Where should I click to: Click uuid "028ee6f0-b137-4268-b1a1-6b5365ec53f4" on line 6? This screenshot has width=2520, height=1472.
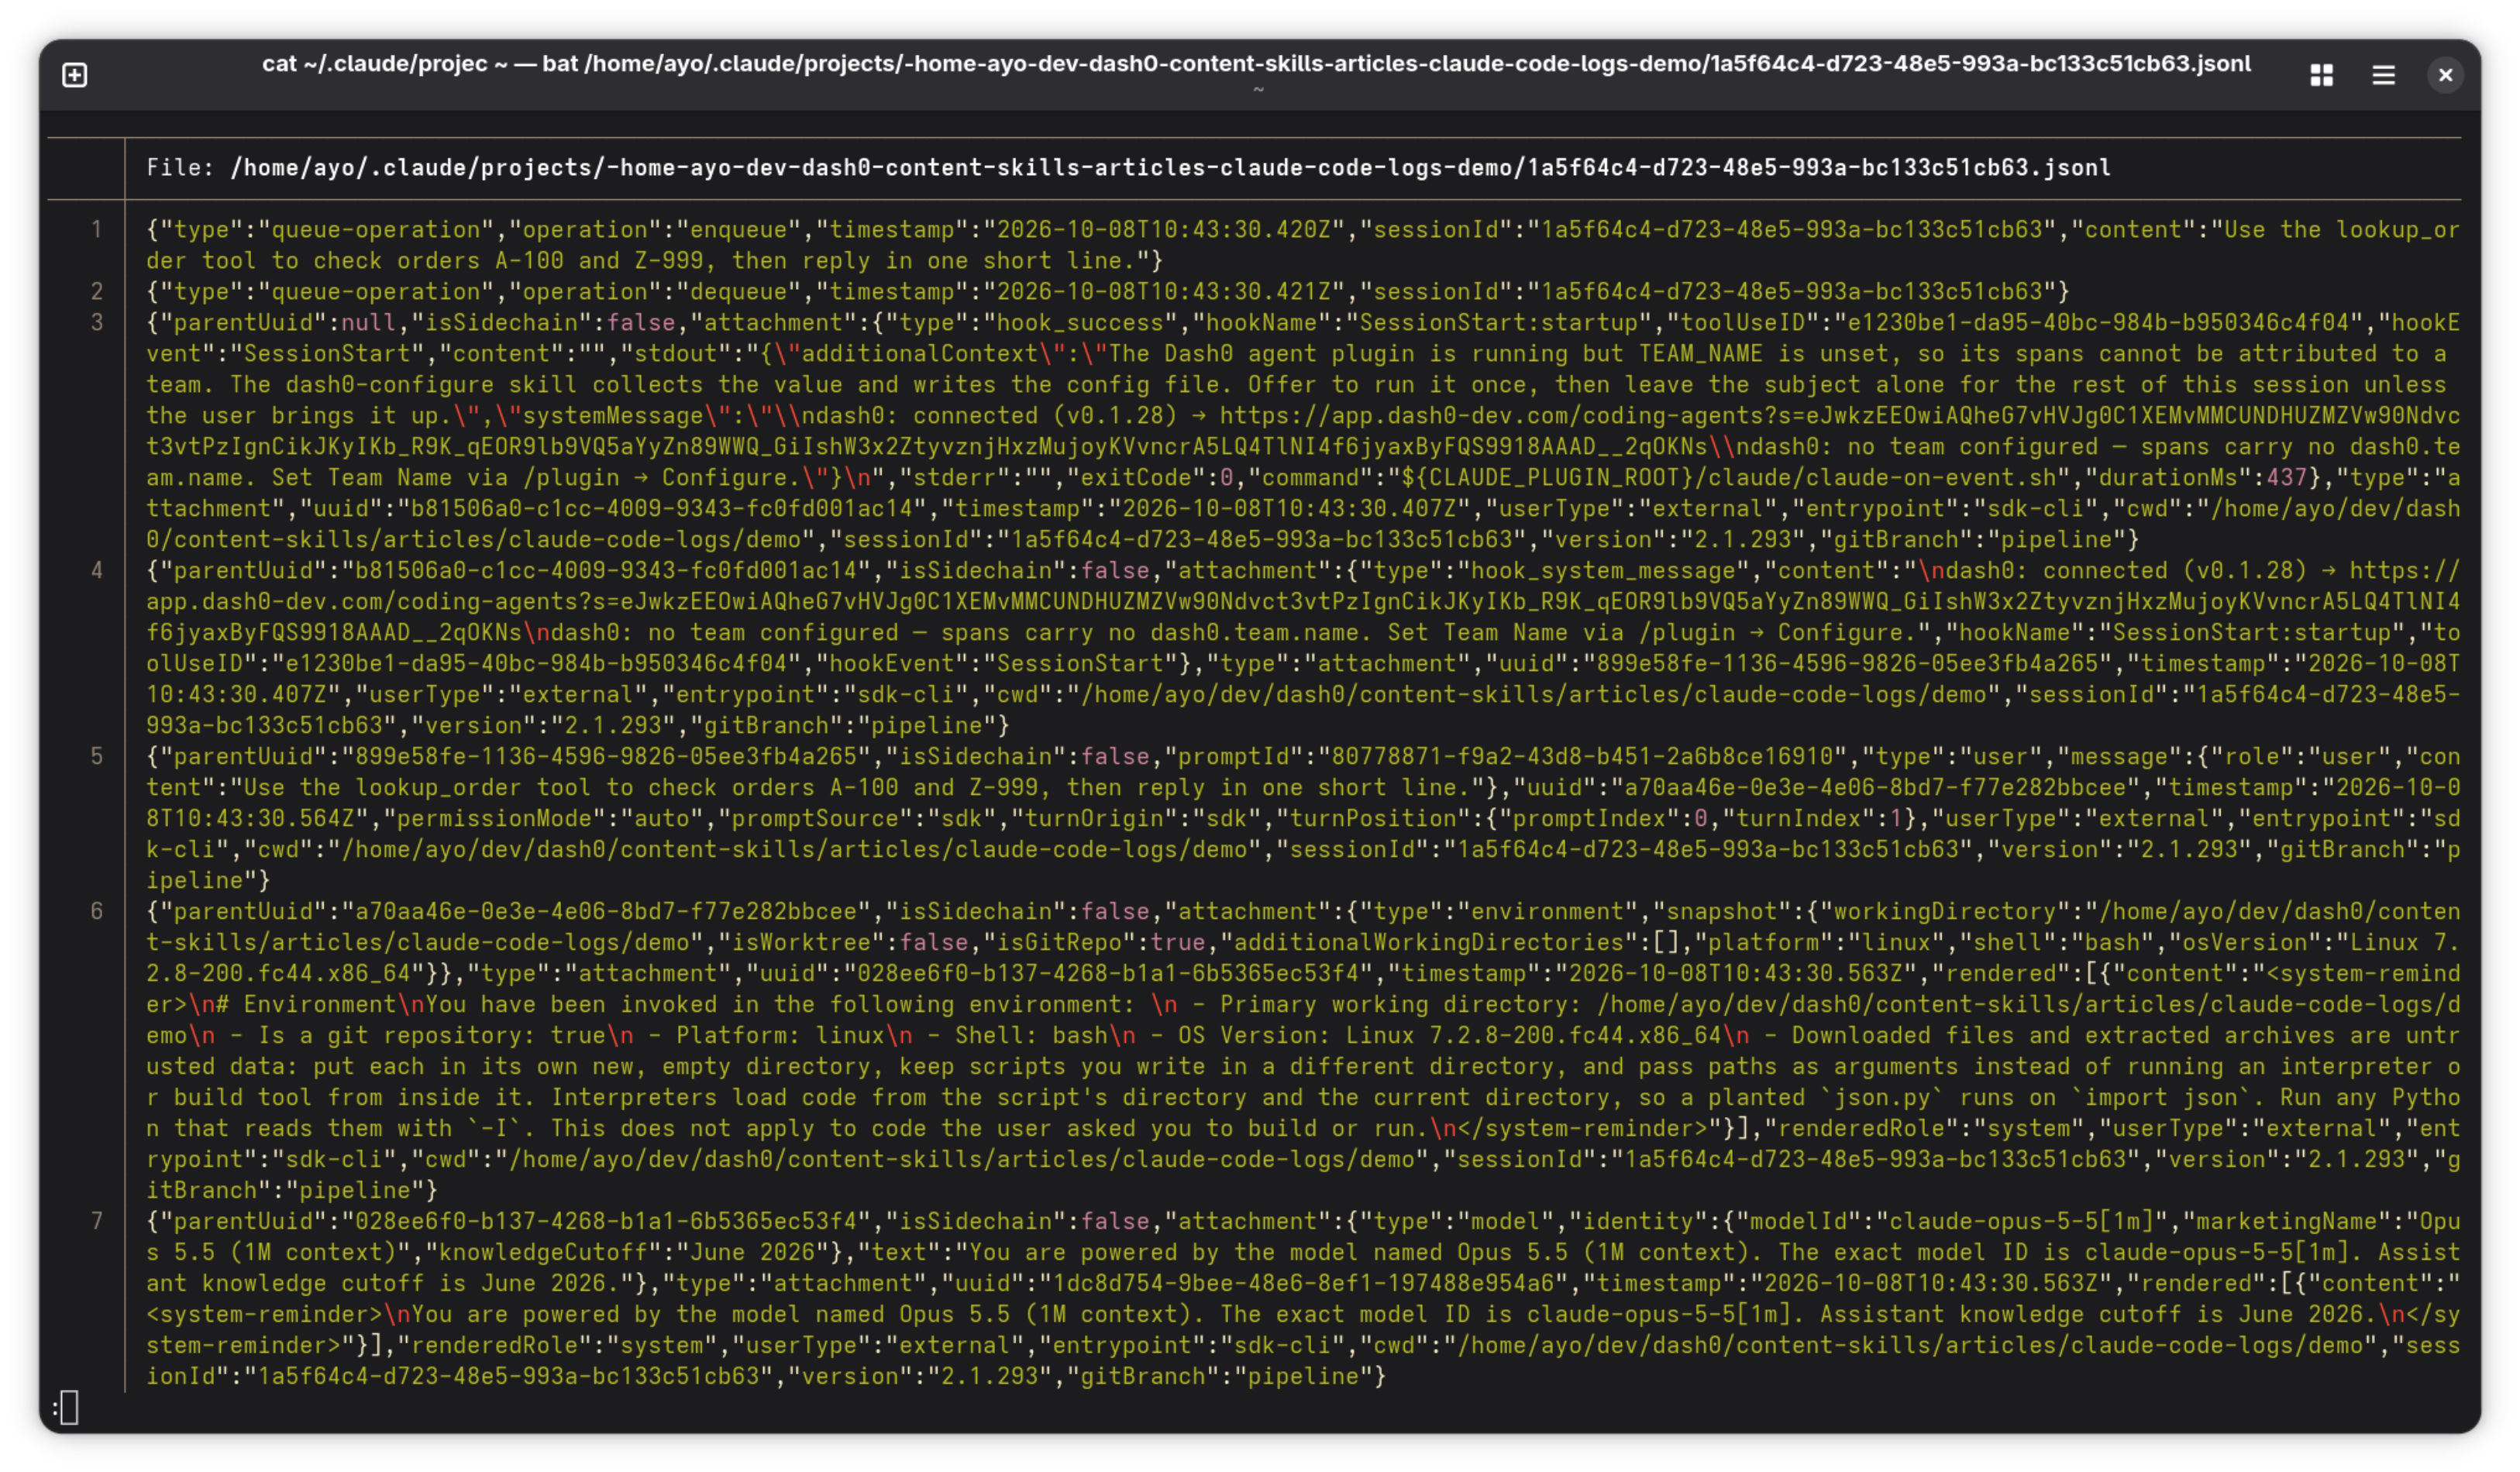[x=1107, y=974]
